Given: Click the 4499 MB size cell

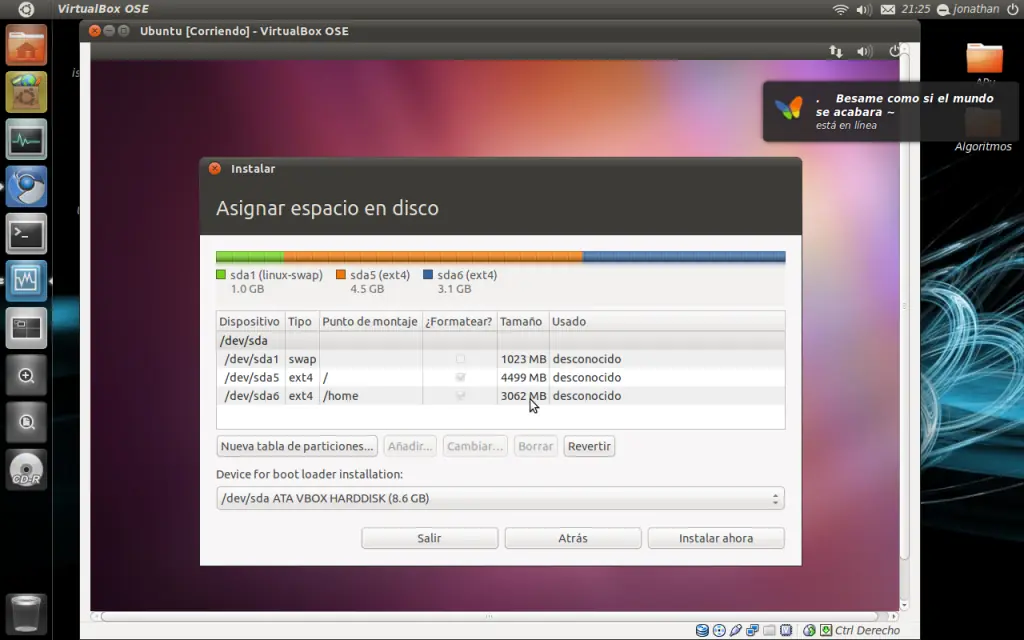Looking at the screenshot, I should [523, 377].
